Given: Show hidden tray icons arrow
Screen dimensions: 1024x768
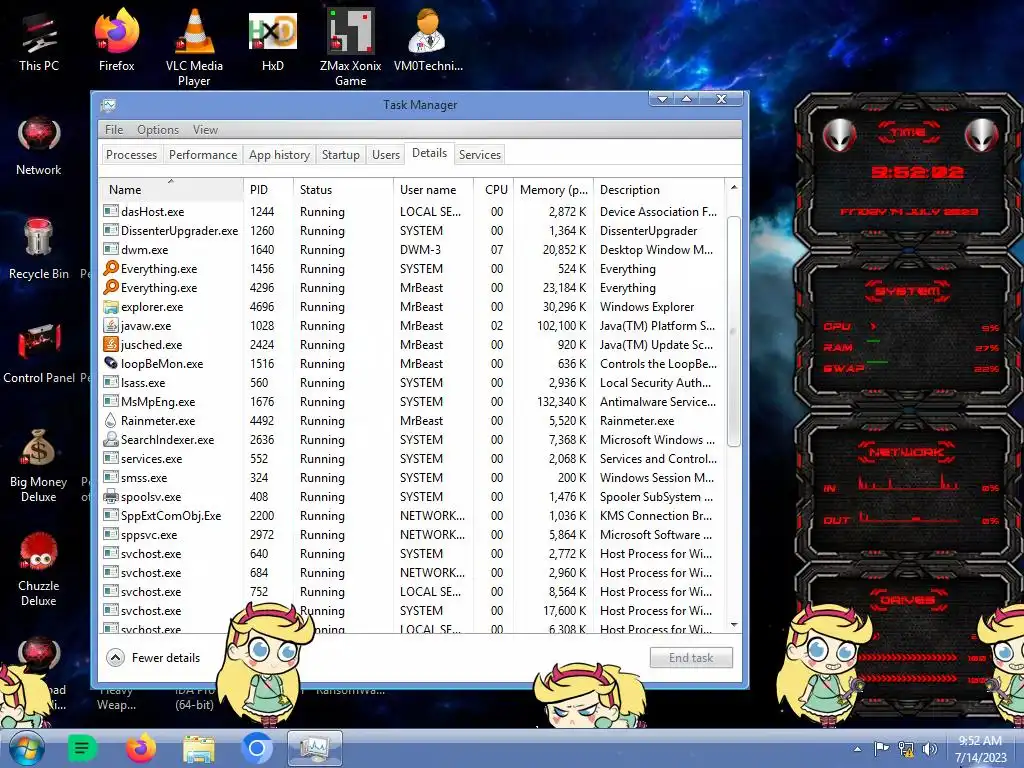Looking at the screenshot, I should click(857, 750).
